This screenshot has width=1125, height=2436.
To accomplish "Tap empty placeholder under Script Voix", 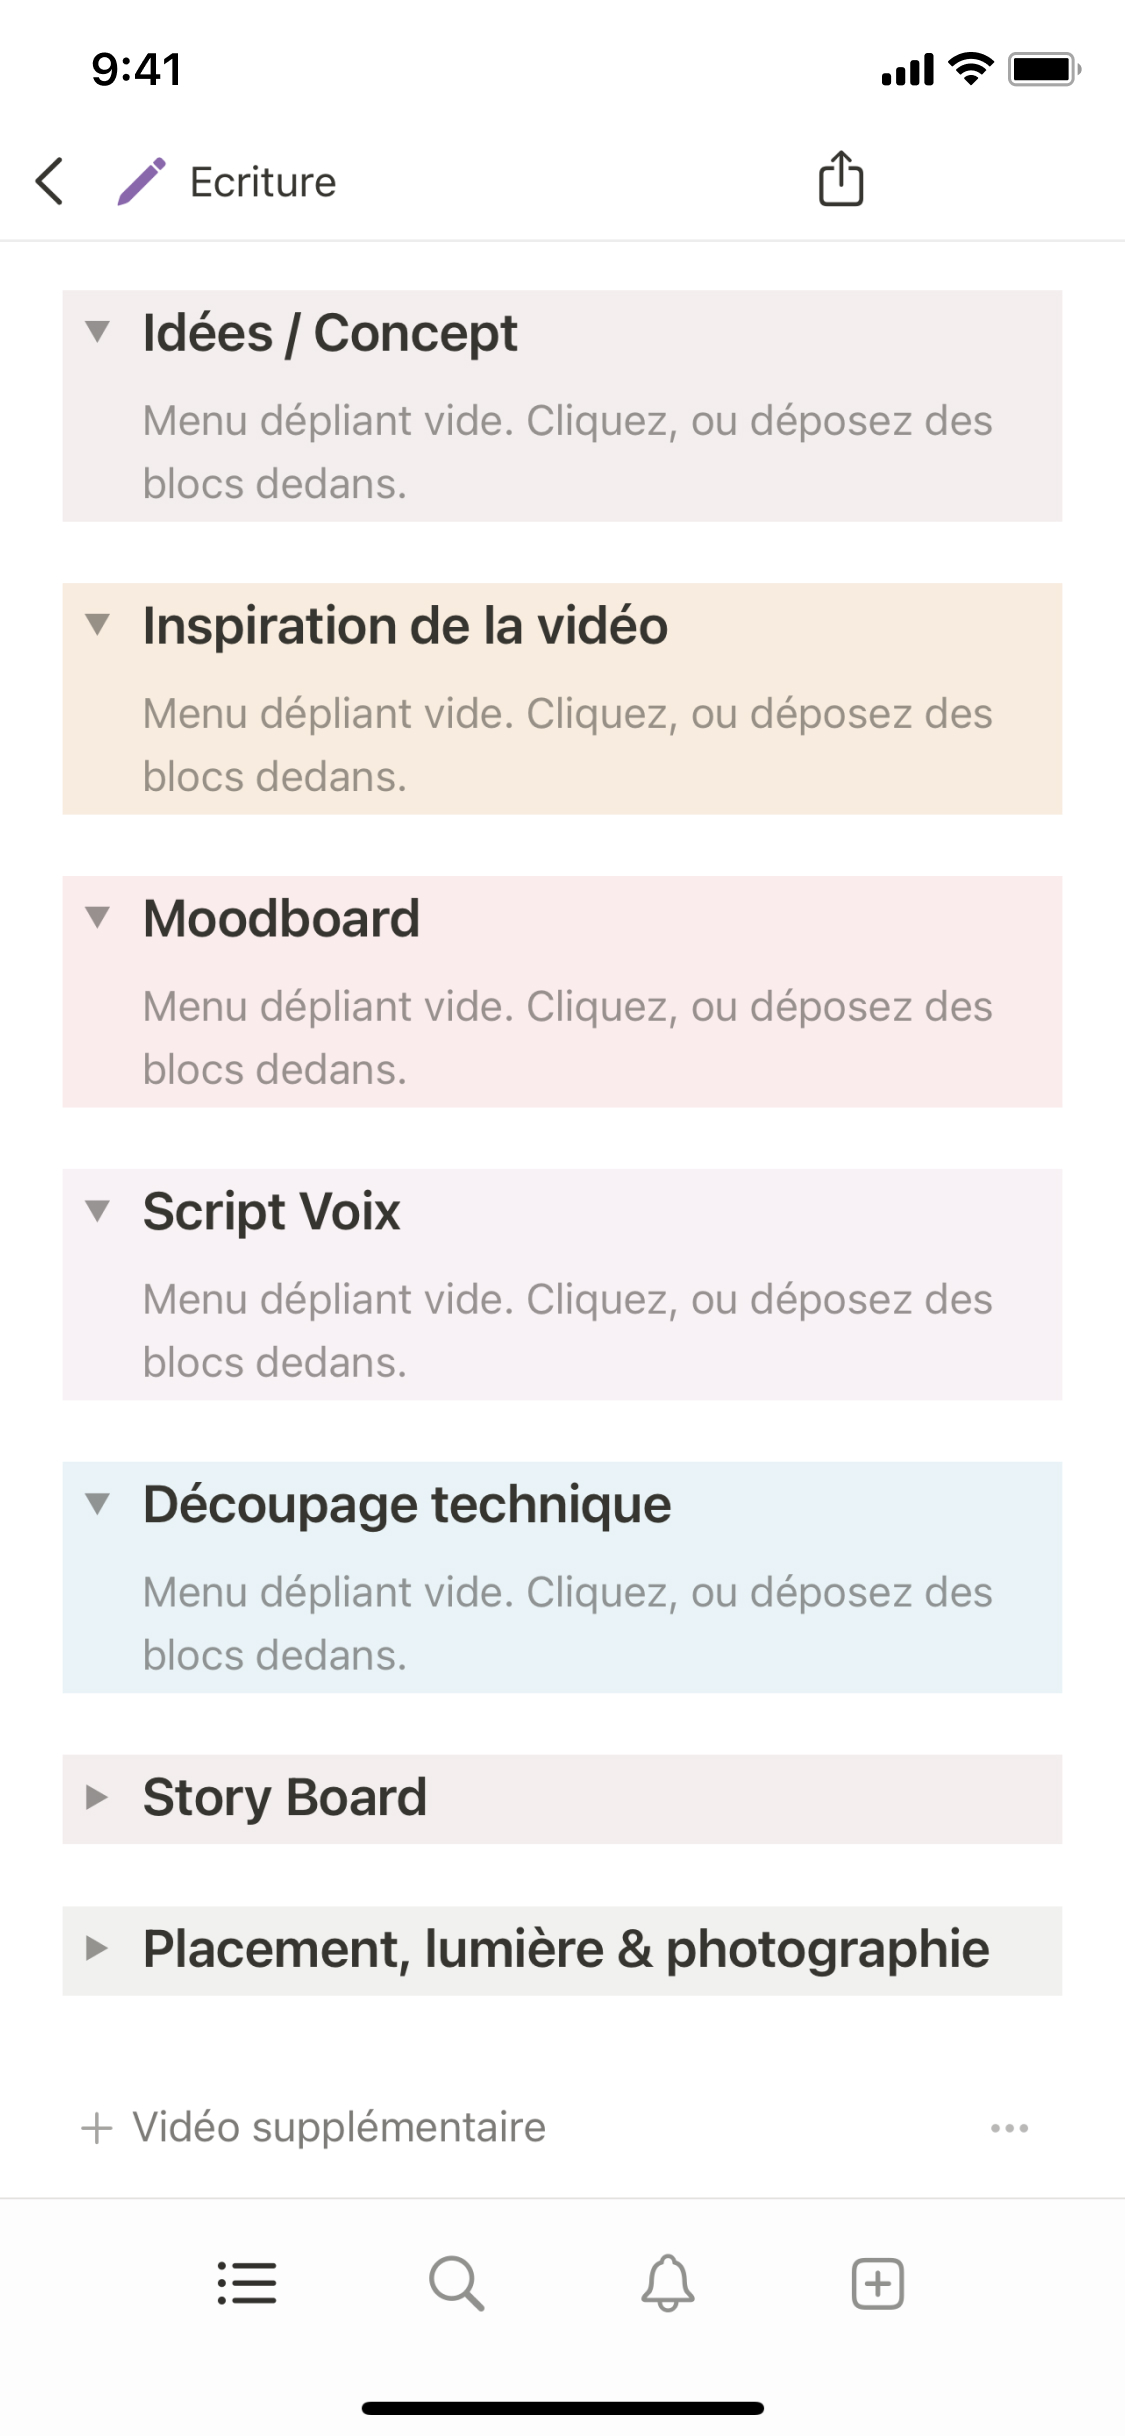I will (x=567, y=1330).
